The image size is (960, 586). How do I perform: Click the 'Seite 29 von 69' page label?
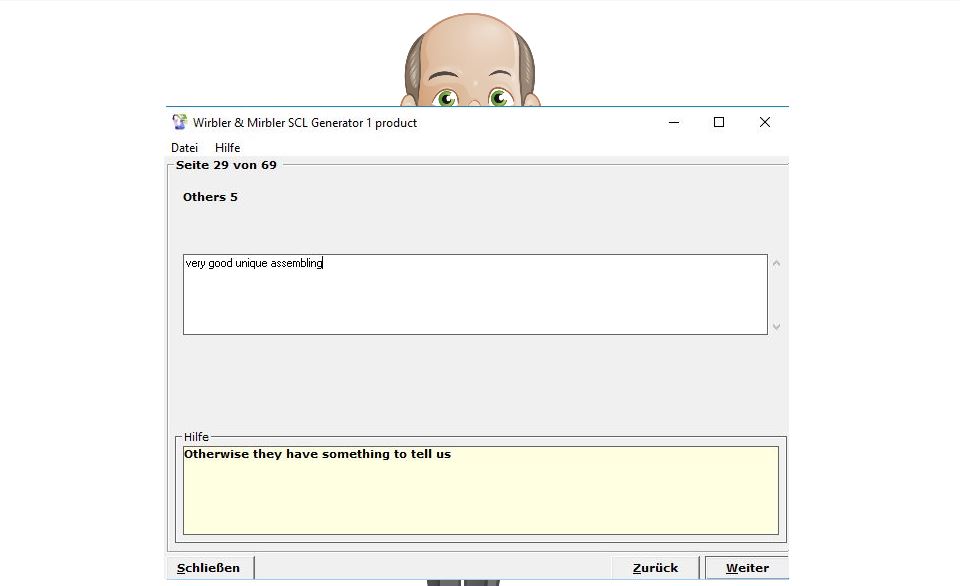[x=226, y=165]
